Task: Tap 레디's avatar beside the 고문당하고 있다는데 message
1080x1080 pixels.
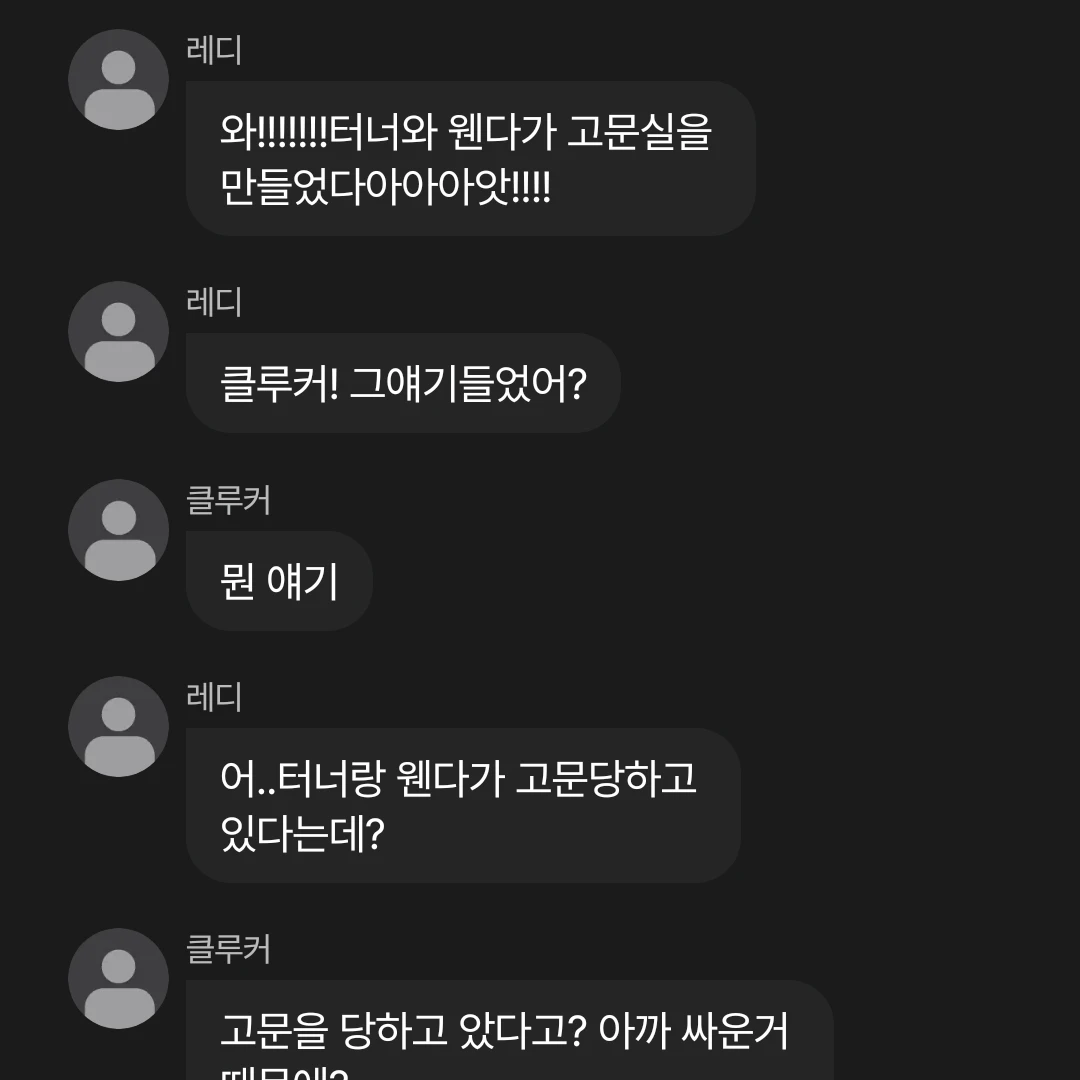Action: 118,727
